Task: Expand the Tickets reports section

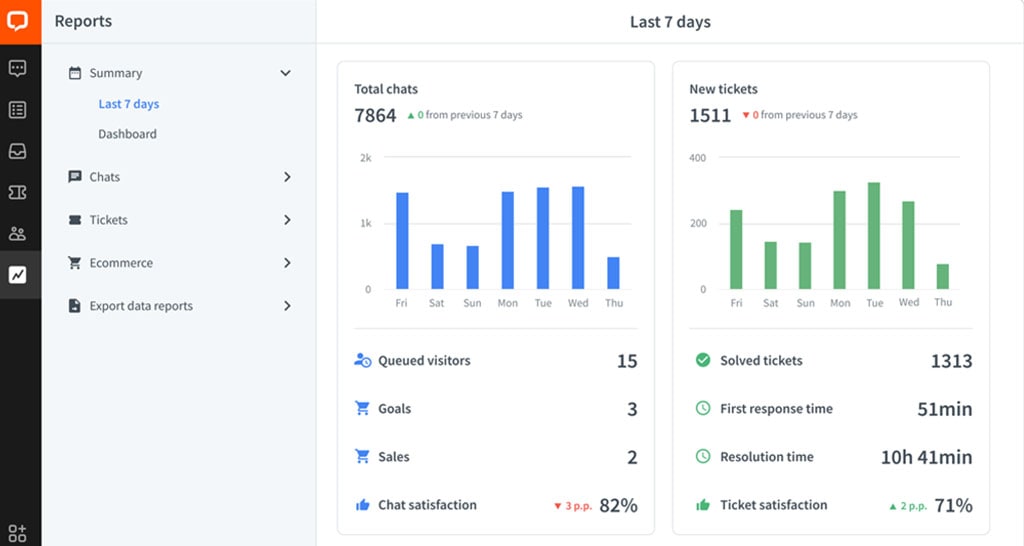Action: coord(287,220)
